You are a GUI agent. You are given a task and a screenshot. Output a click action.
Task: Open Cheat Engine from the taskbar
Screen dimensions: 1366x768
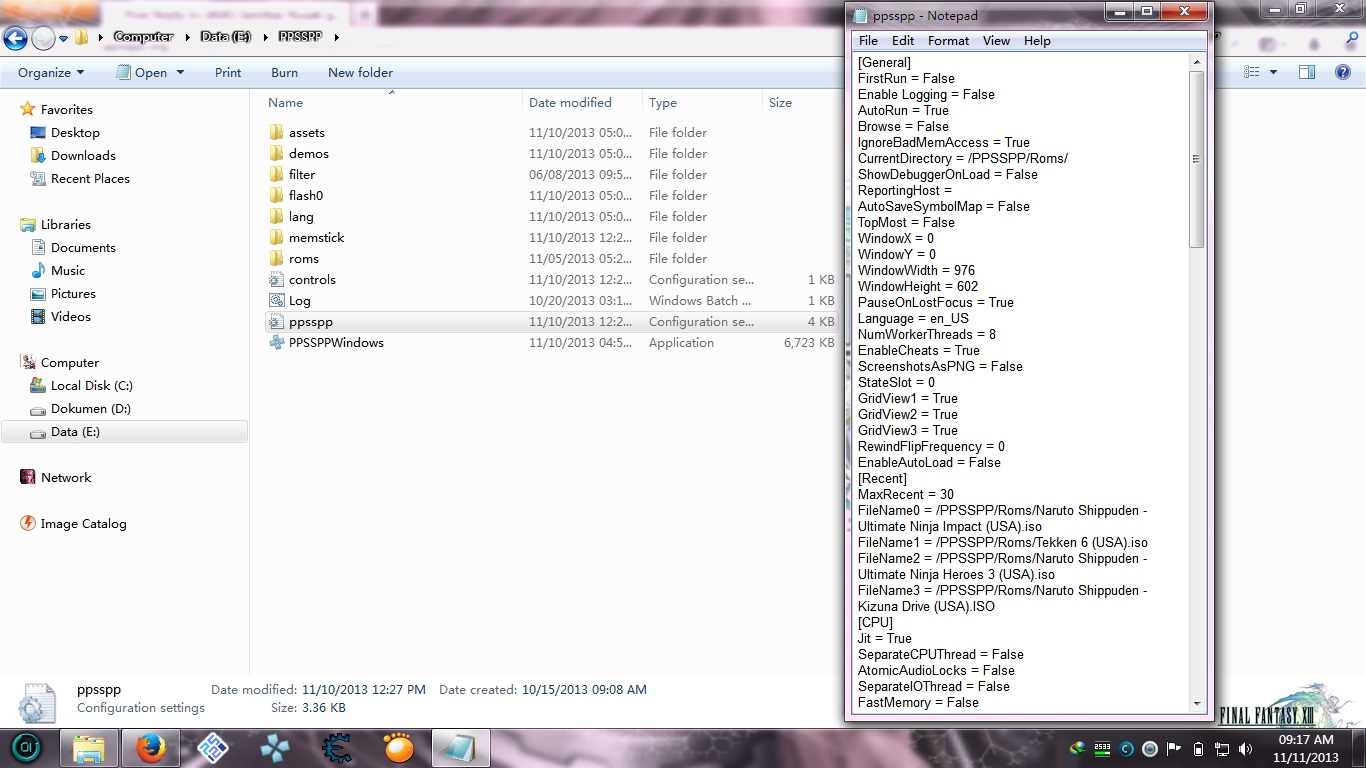pyautogui.click(x=337, y=747)
